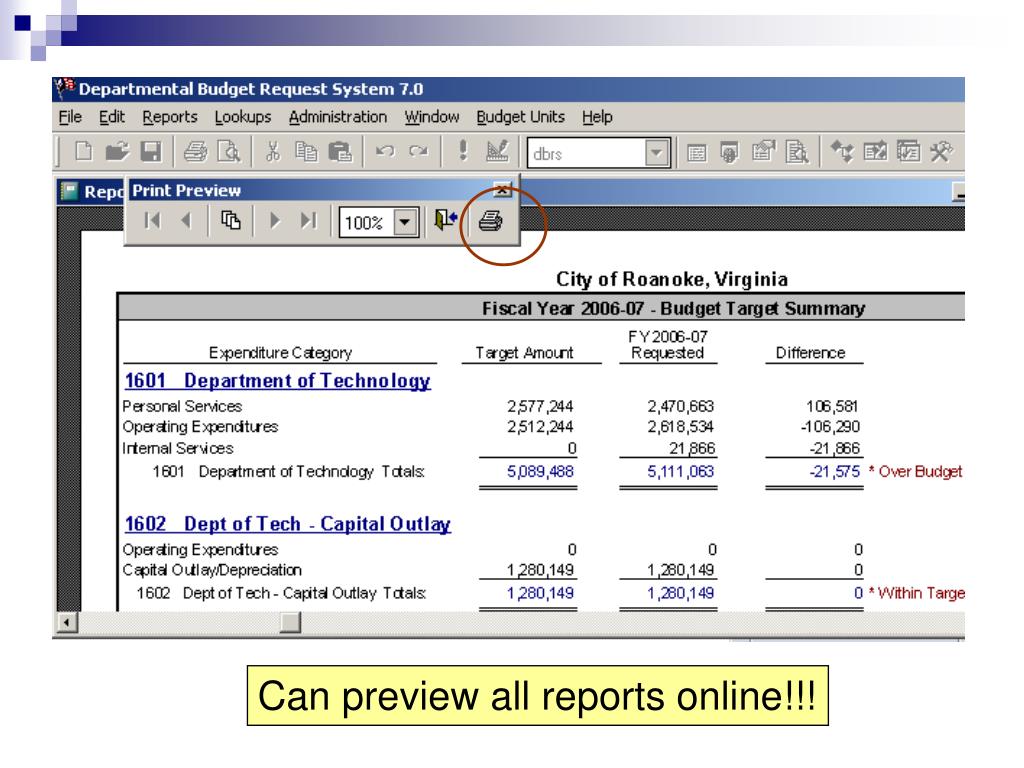Click the Internal Services row label
The width and height of the screenshot is (1024, 768).
[x=177, y=448]
